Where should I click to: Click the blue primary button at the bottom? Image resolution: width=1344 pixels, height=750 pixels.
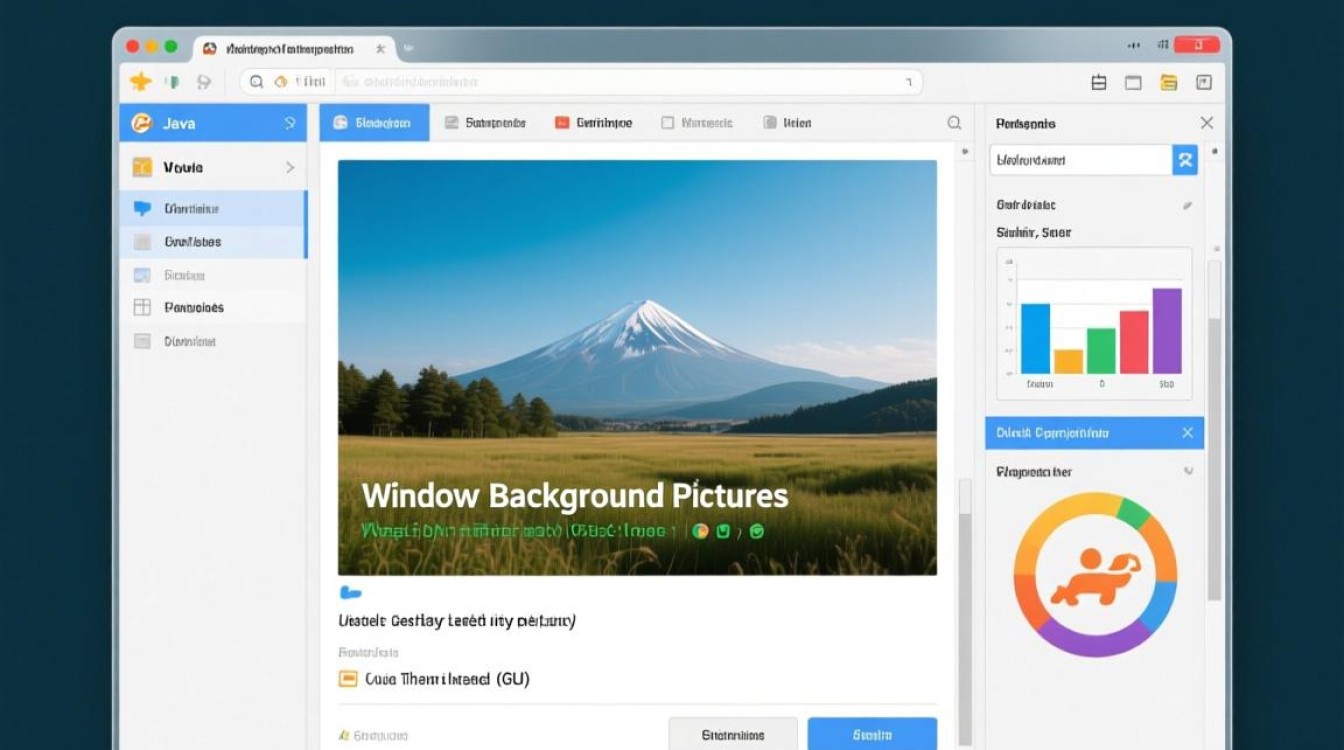point(872,734)
